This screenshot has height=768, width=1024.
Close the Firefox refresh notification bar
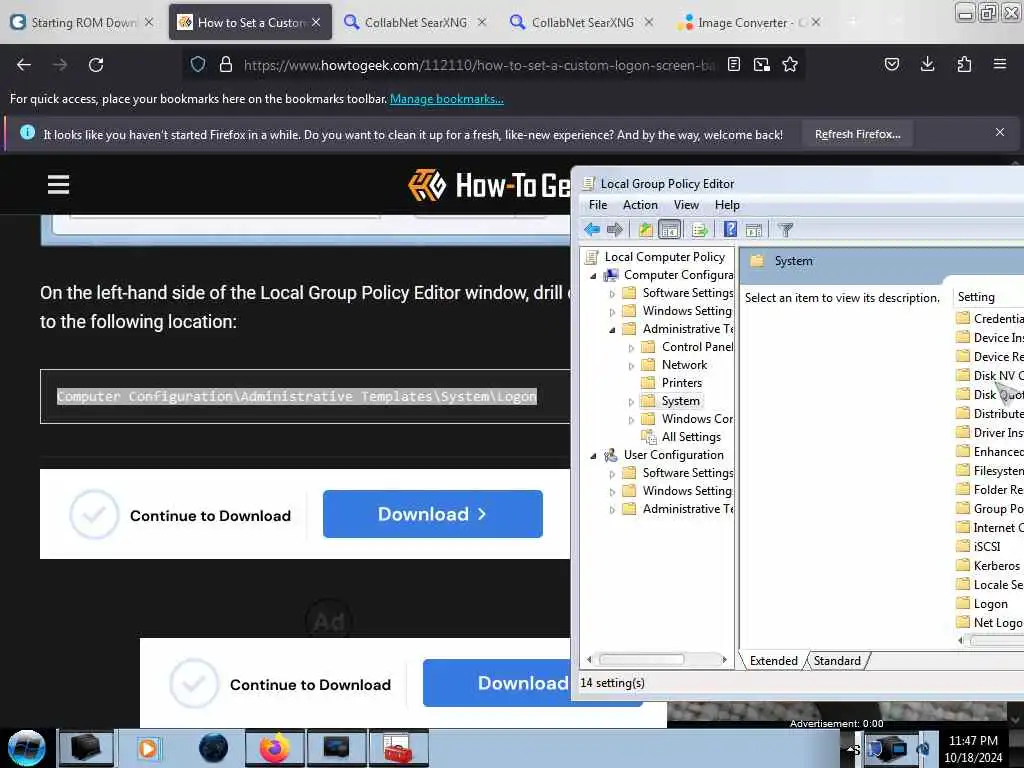[x=1000, y=133]
